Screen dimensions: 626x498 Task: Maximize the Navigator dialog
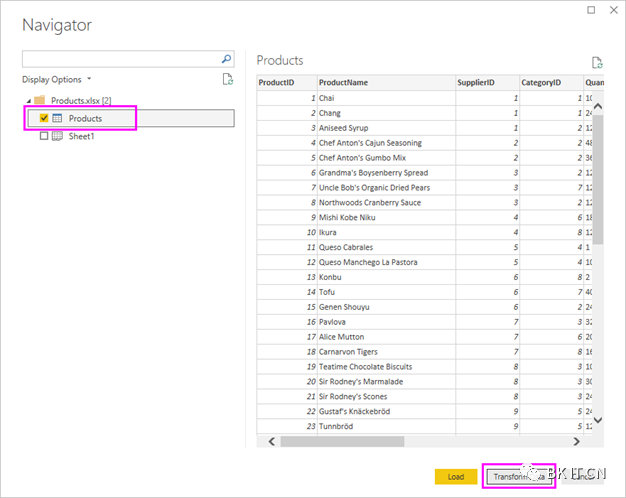point(591,10)
